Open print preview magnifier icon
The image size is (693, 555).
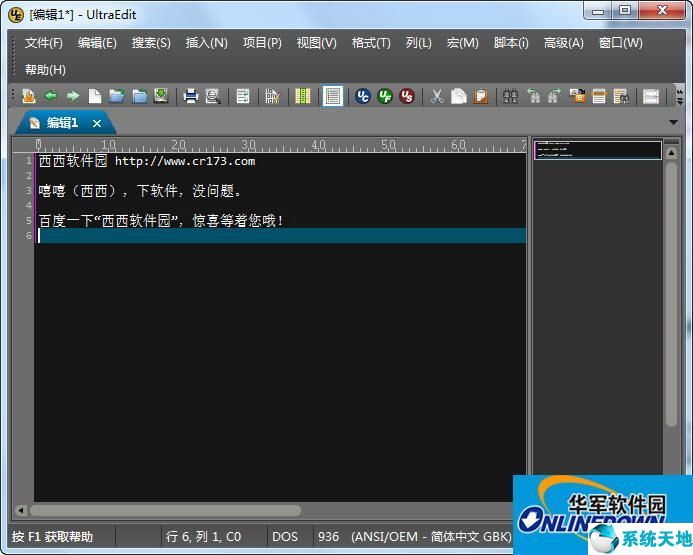coord(213,96)
